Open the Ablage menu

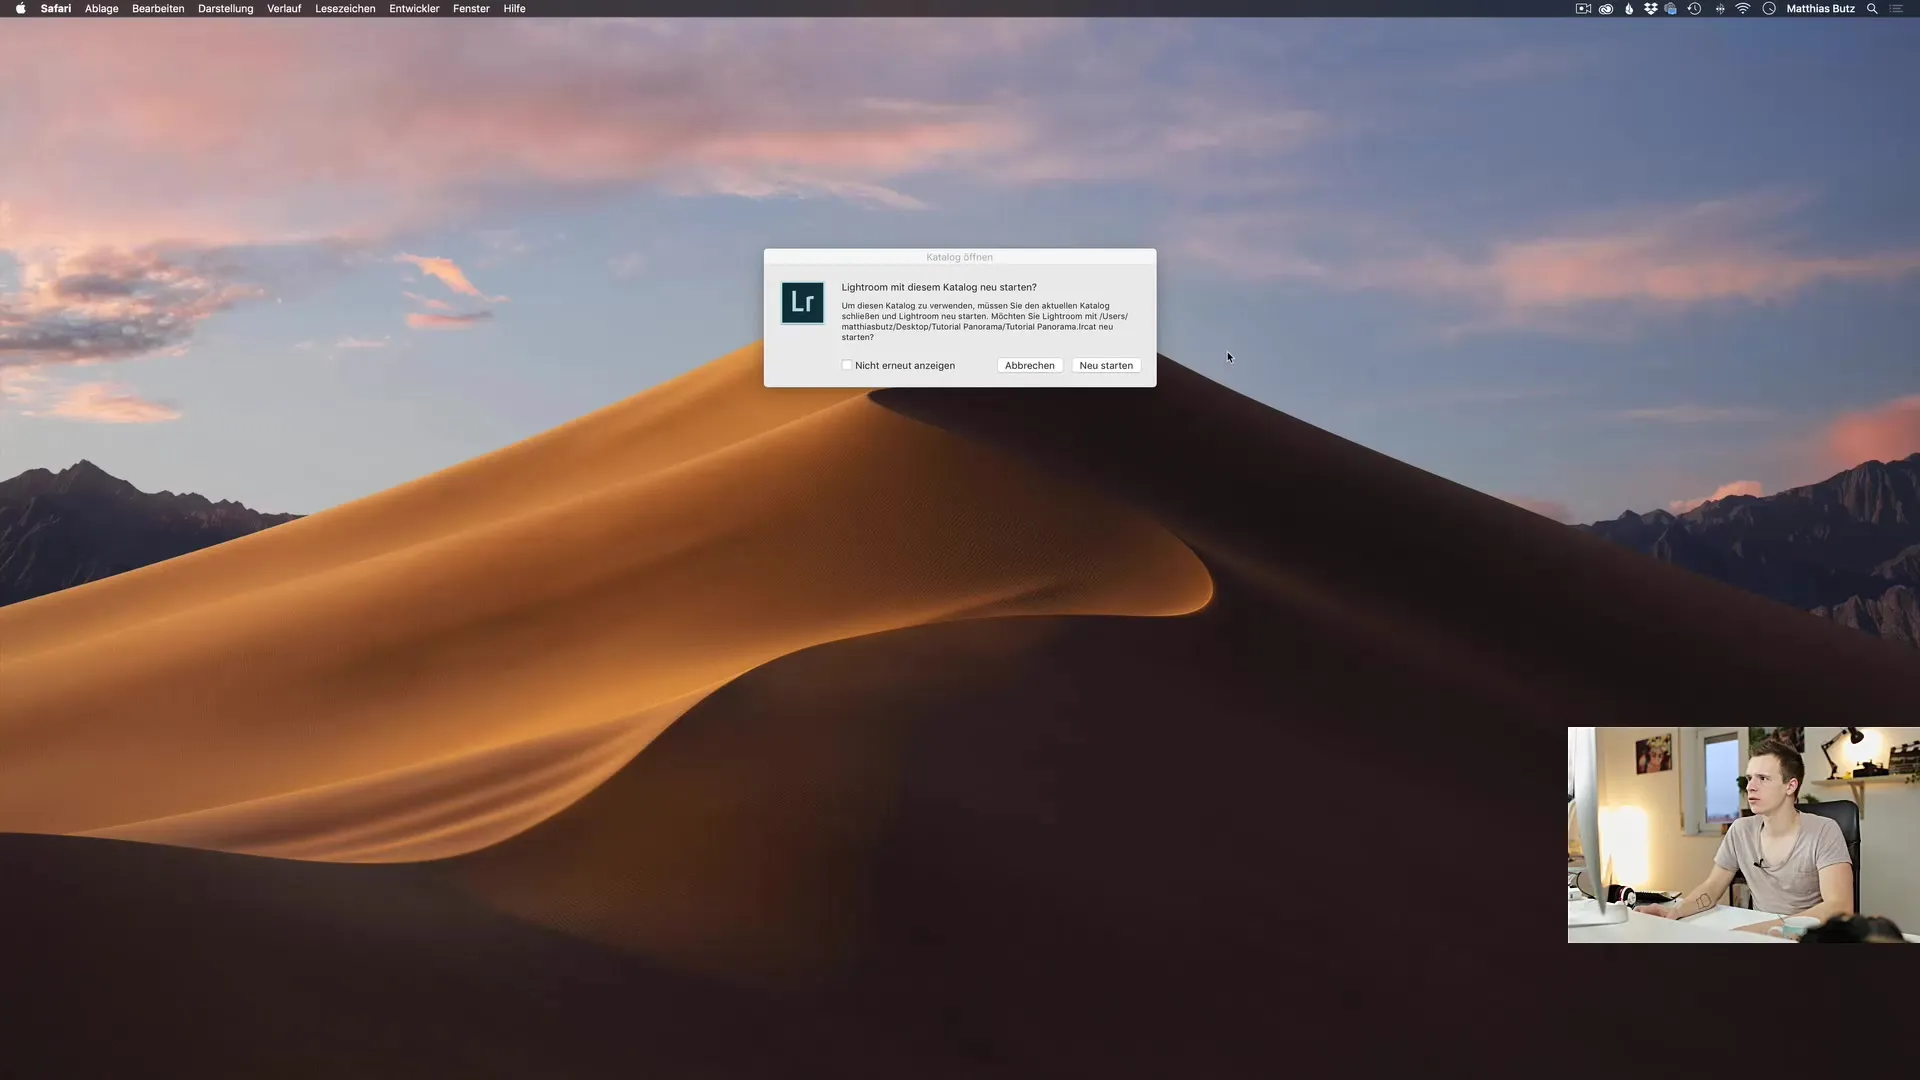tap(101, 9)
